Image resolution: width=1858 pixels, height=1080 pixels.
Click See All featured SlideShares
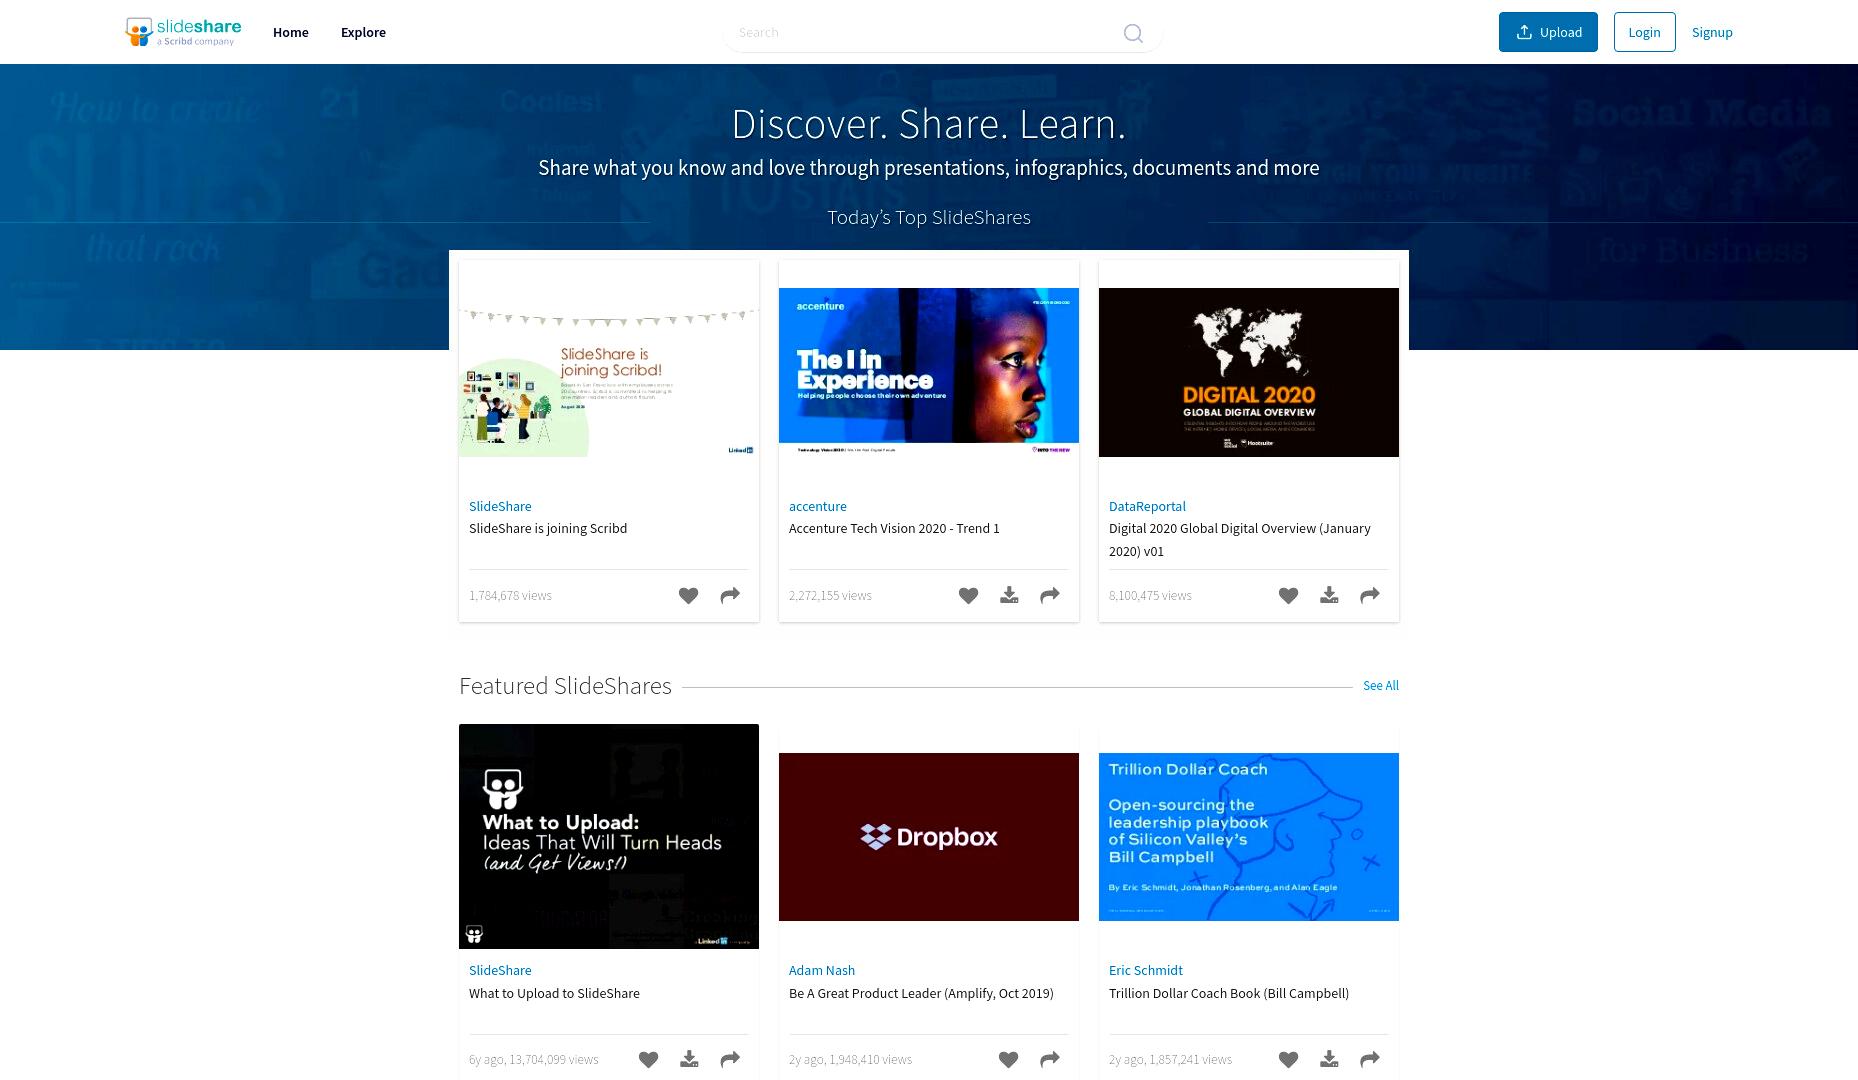pos(1381,685)
